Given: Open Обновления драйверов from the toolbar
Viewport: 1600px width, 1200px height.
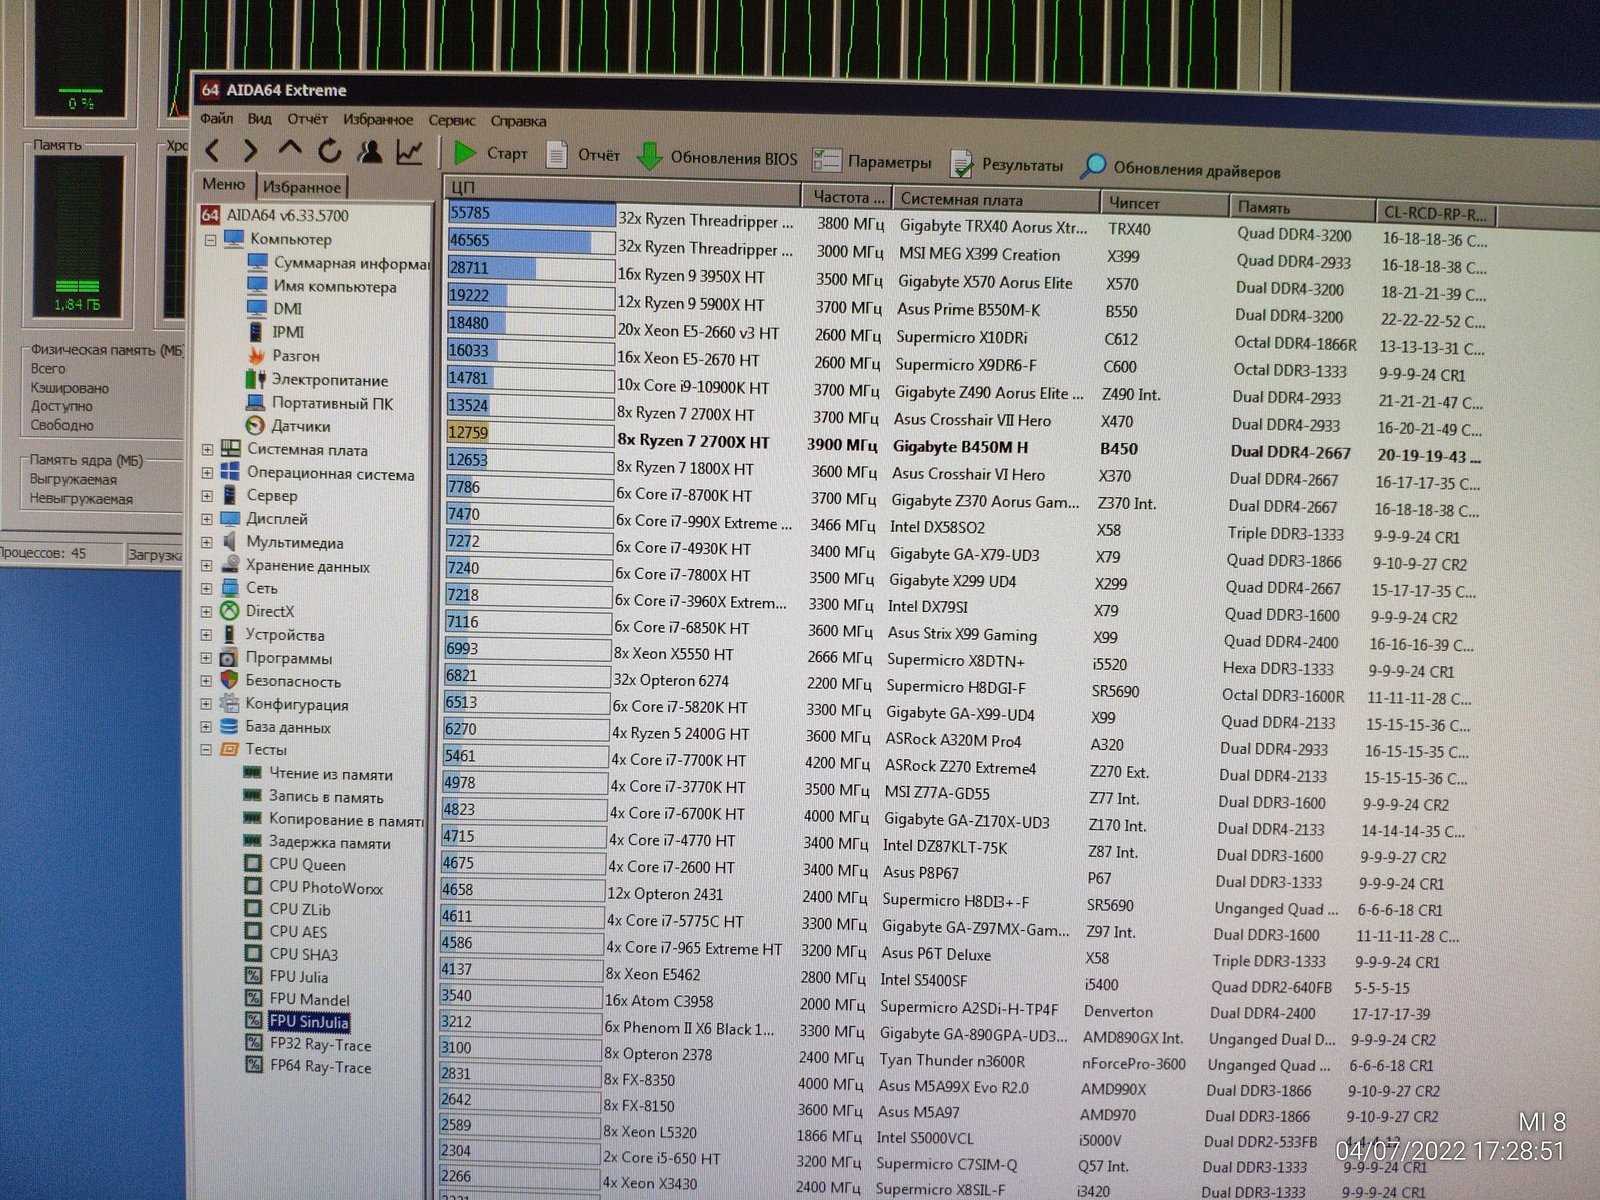Looking at the screenshot, I should pos(1181,169).
